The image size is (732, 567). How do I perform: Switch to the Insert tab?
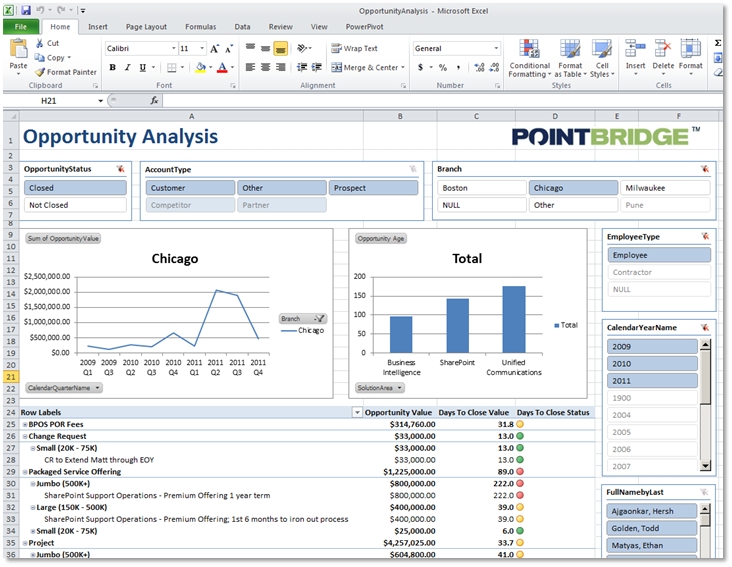tap(98, 27)
